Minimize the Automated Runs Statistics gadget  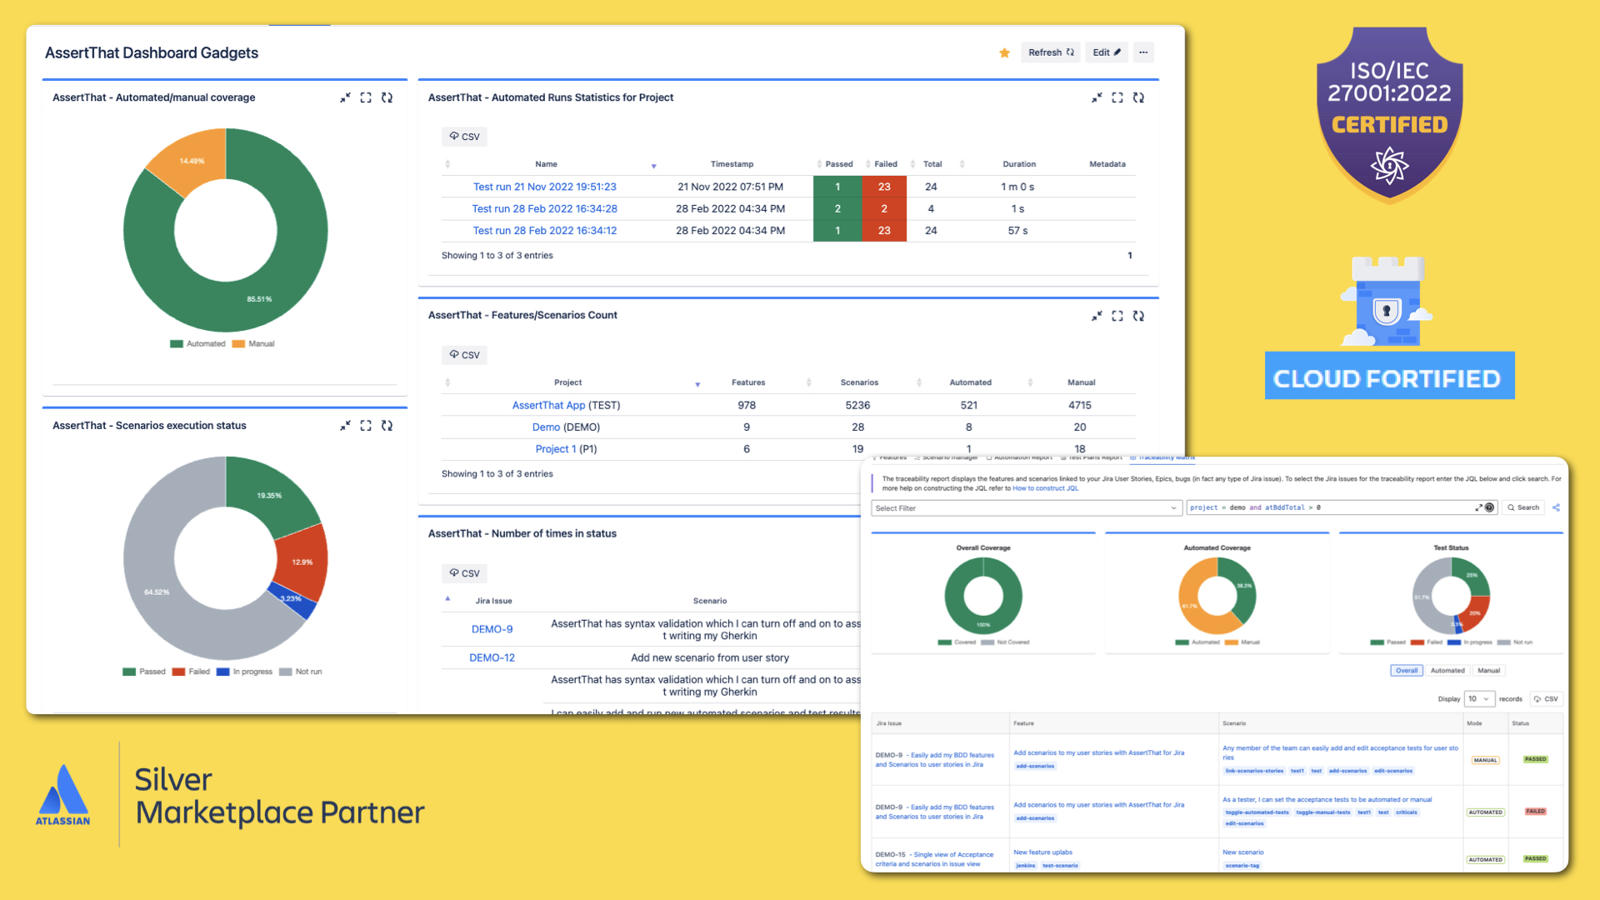pyautogui.click(x=1097, y=98)
